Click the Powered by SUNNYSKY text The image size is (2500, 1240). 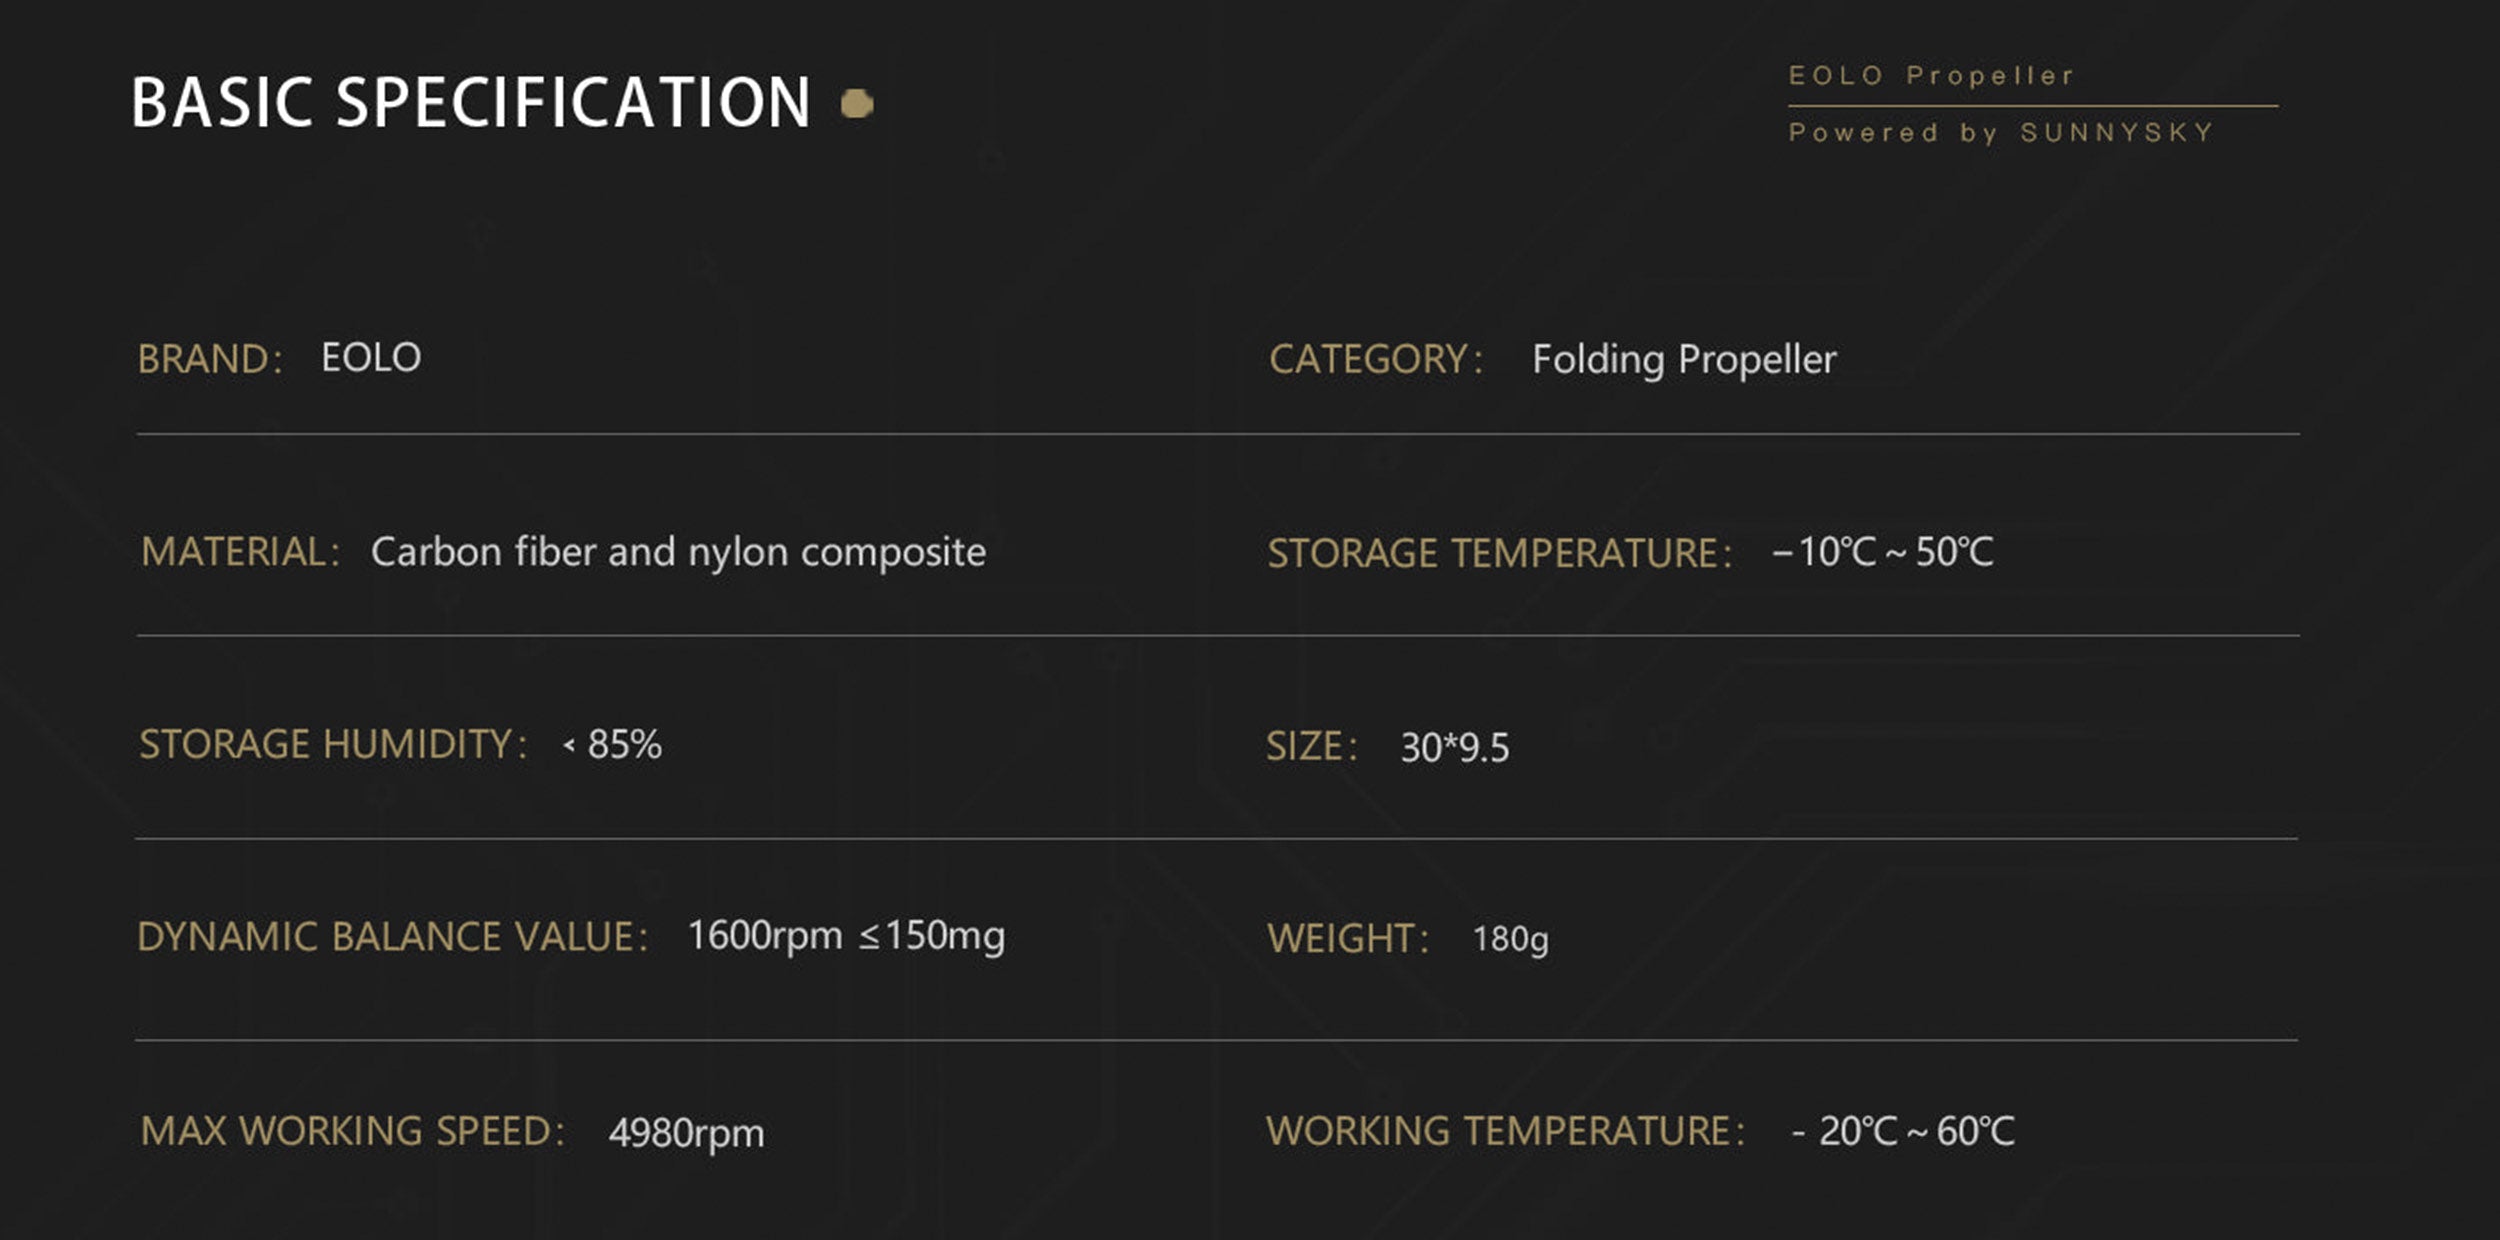(2001, 133)
